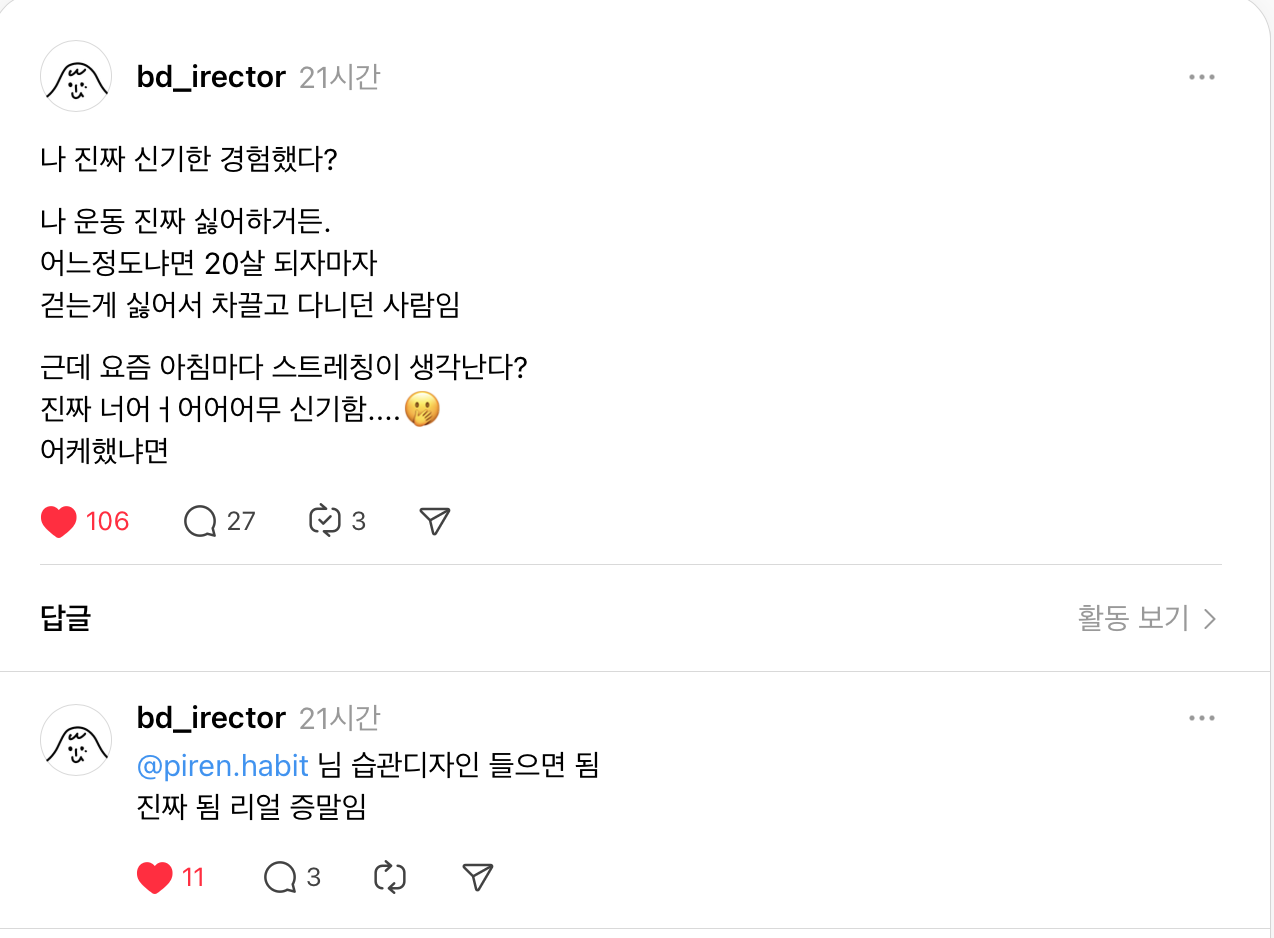Open the @piren.habit profile link
Screen dimensions: 1274x938
[x=222, y=764]
